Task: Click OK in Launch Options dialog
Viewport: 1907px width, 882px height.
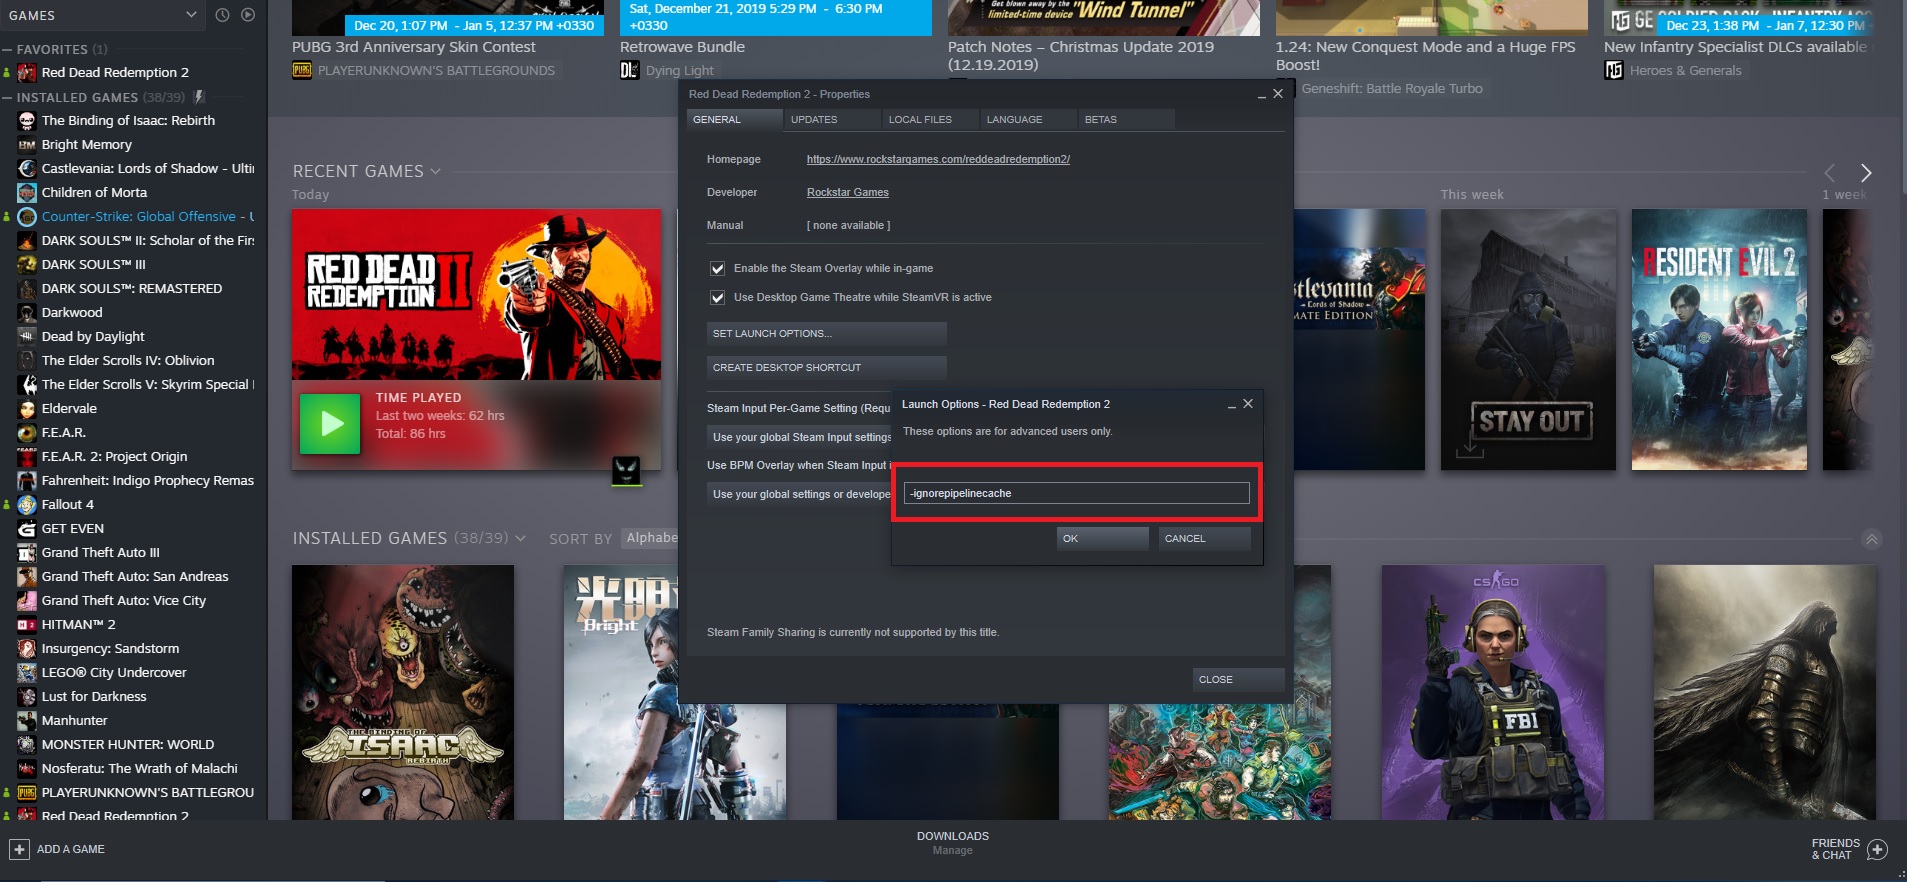Action: (x=1103, y=538)
